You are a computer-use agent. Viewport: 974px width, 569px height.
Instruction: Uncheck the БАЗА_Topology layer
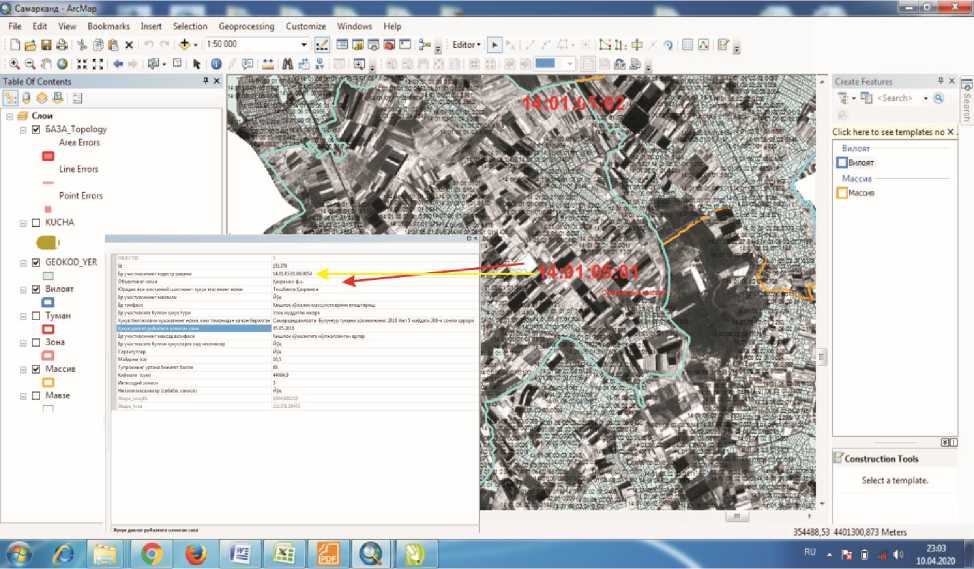(x=36, y=129)
